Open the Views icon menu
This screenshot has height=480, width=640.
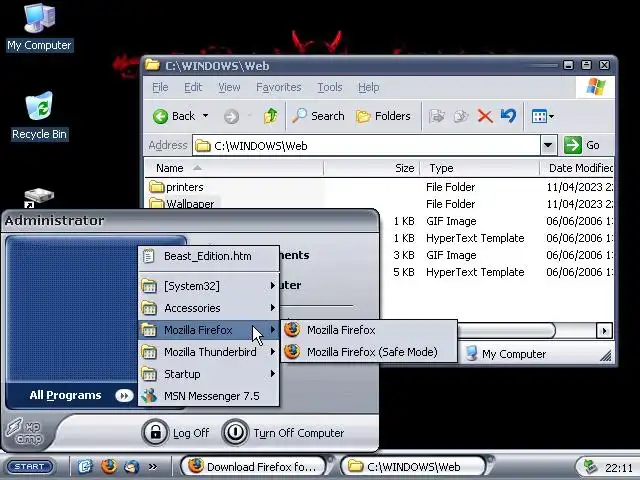(x=543, y=116)
